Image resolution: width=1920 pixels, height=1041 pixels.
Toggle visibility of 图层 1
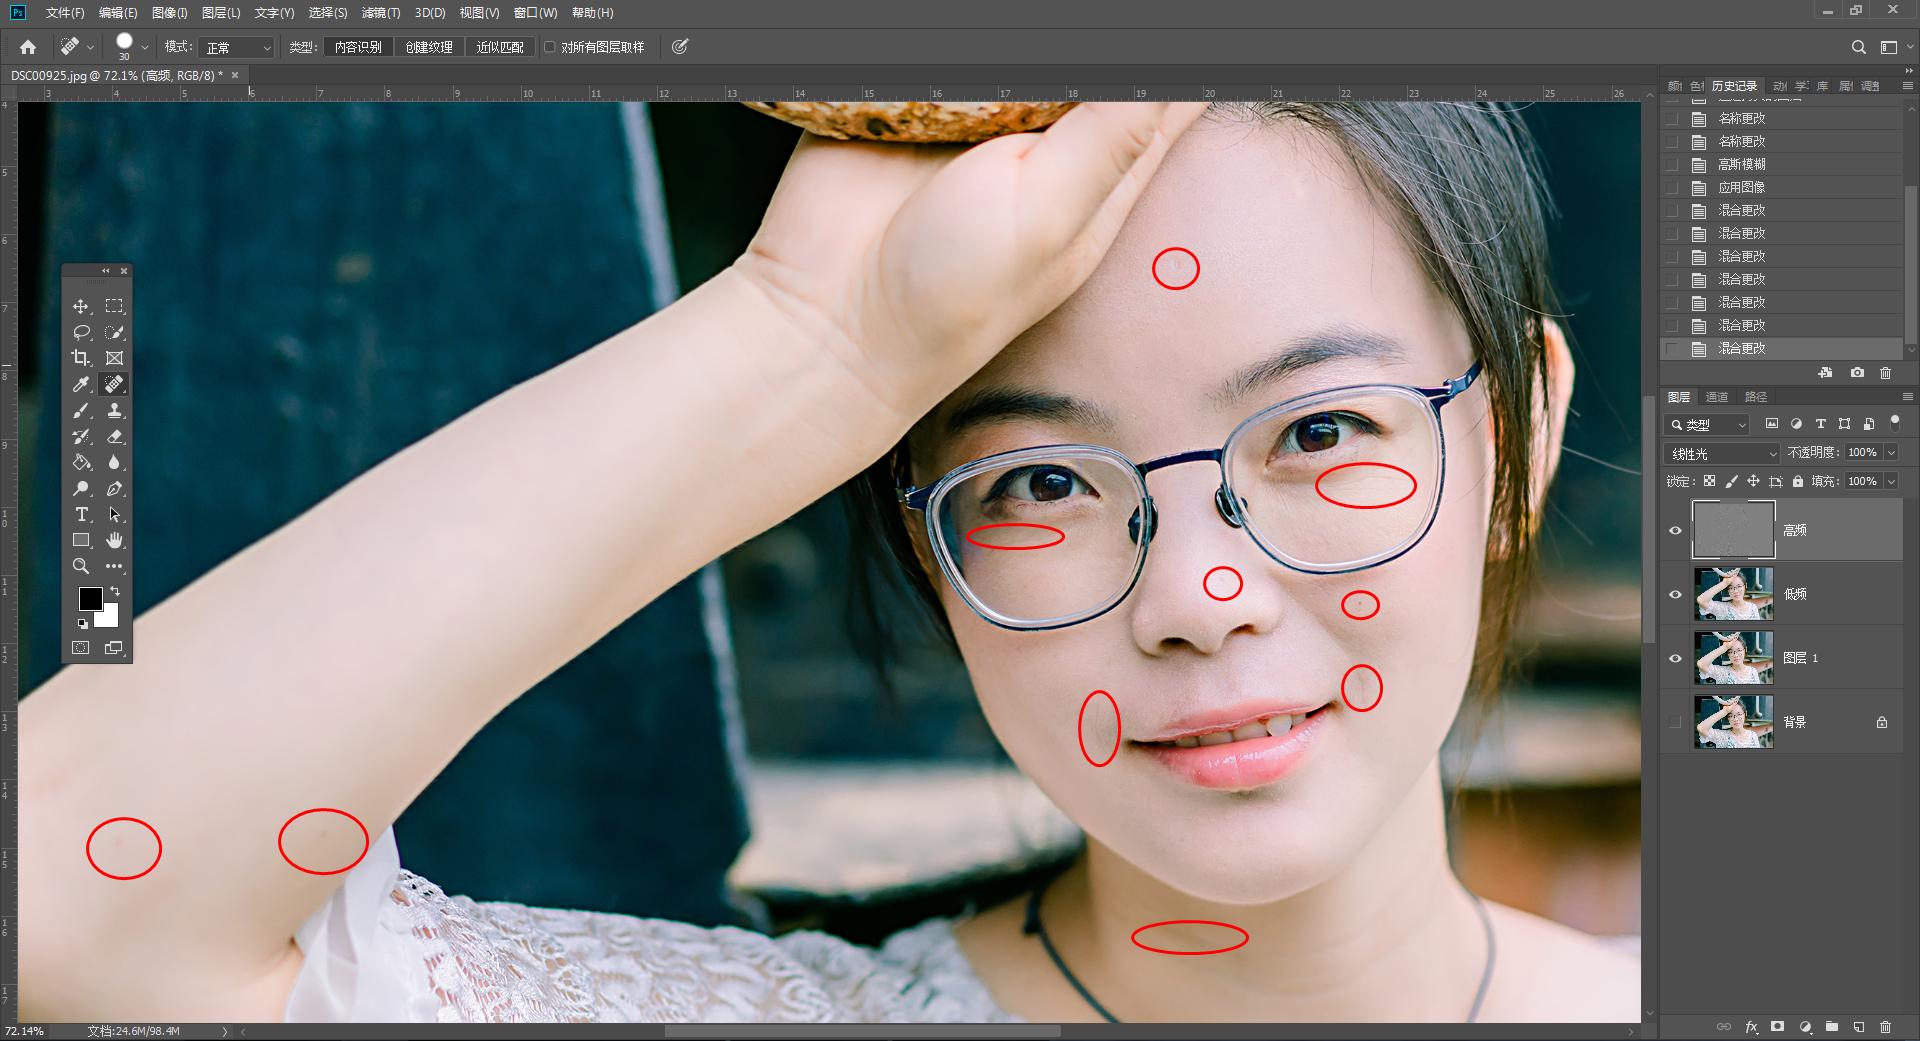pyautogui.click(x=1676, y=658)
